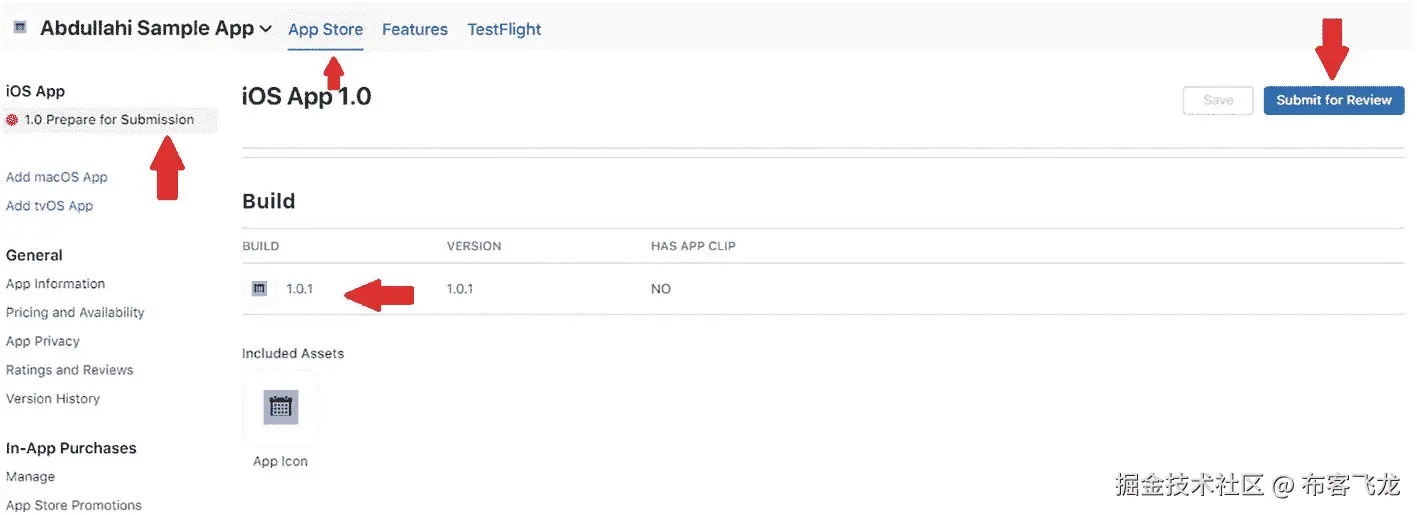This screenshot has height=515, width=1417.
Task: Click the iOS App sidebar heading
Action: pyautogui.click(x=36, y=91)
